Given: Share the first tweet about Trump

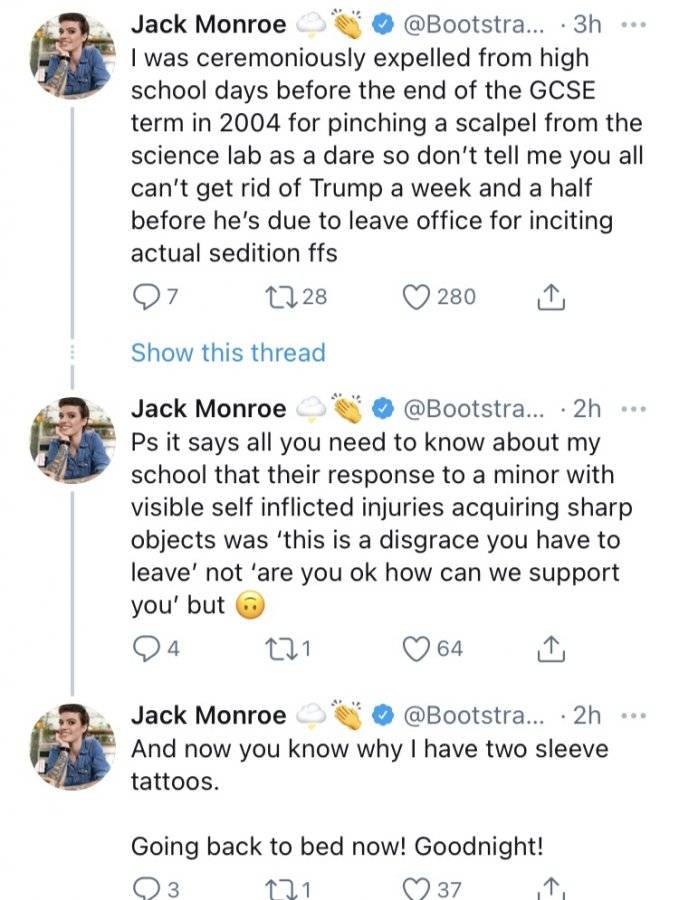Looking at the screenshot, I should (551, 297).
